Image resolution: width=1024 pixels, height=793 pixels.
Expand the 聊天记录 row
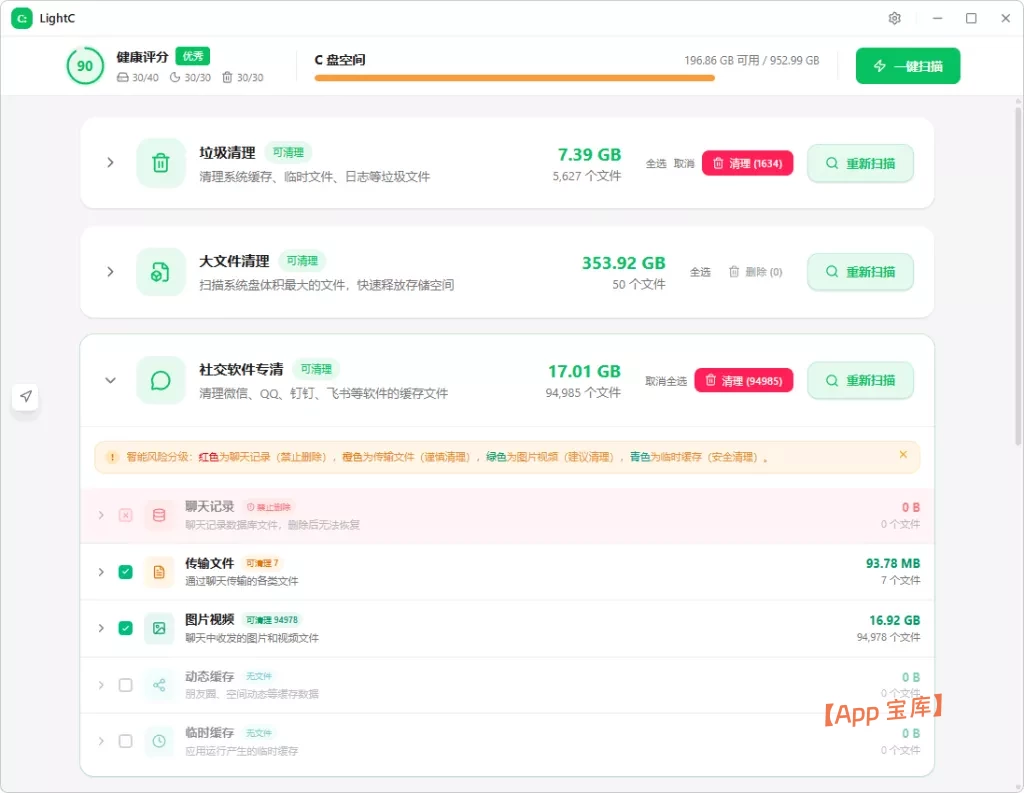tap(101, 515)
